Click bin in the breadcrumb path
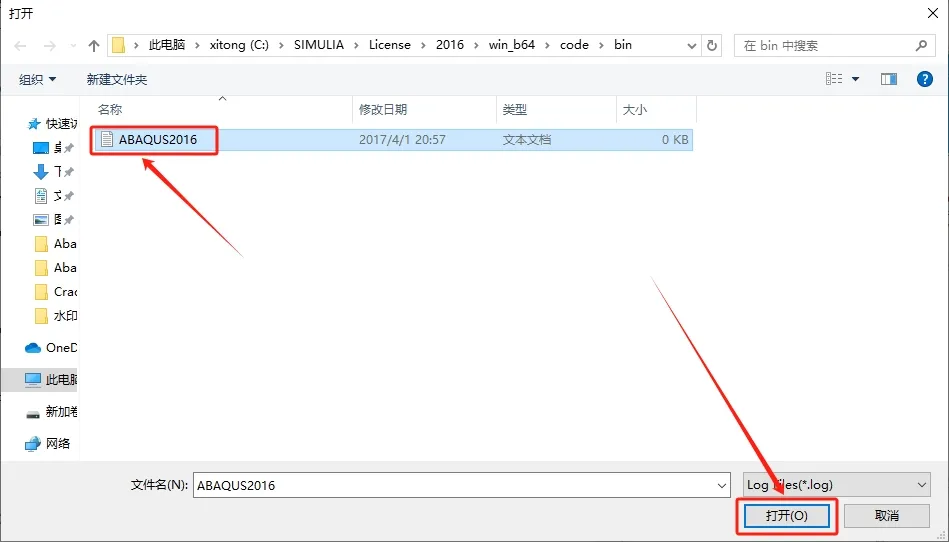 pos(623,45)
